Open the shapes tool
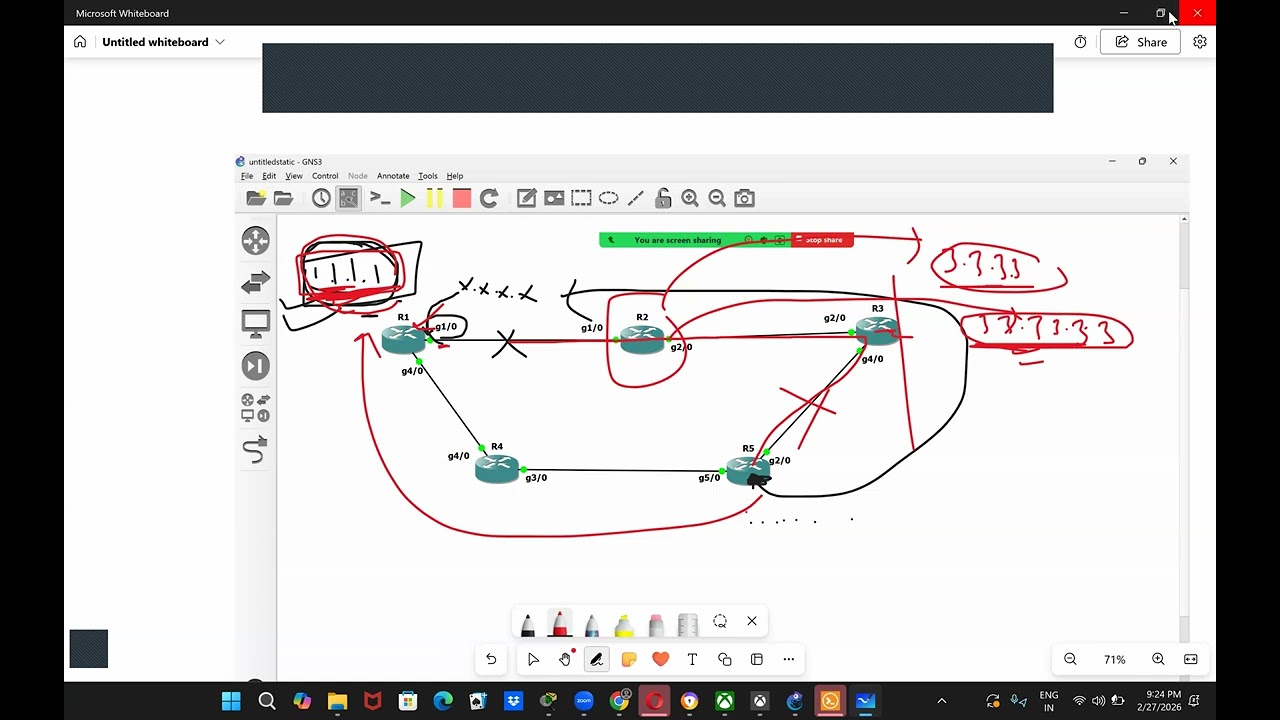Image resolution: width=1280 pixels, height=720 pixels. click(x=725, y=659)
